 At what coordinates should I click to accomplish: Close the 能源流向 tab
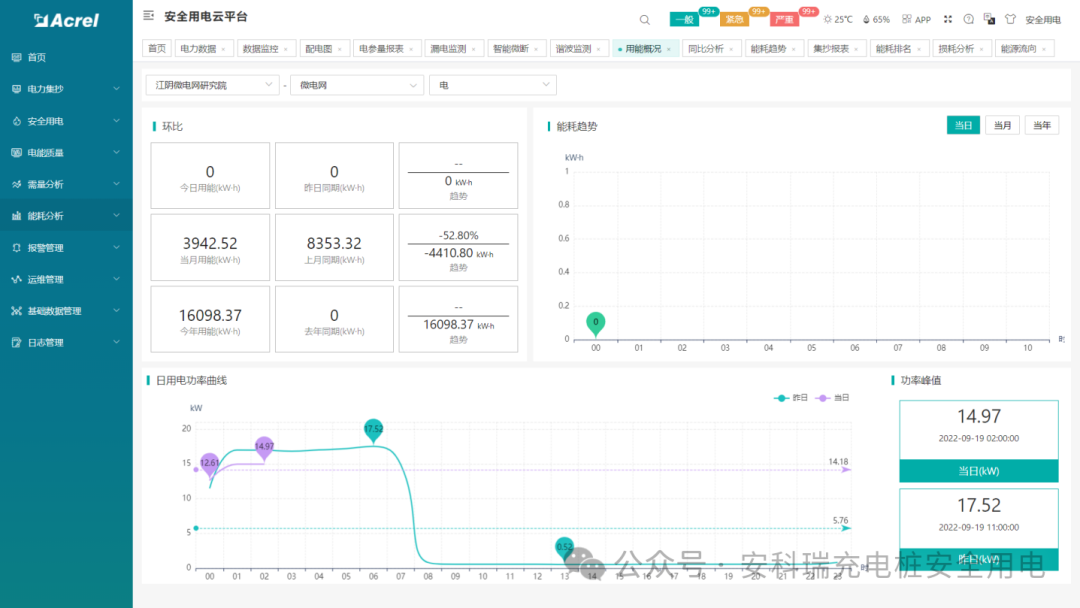tap(1044, 49)
